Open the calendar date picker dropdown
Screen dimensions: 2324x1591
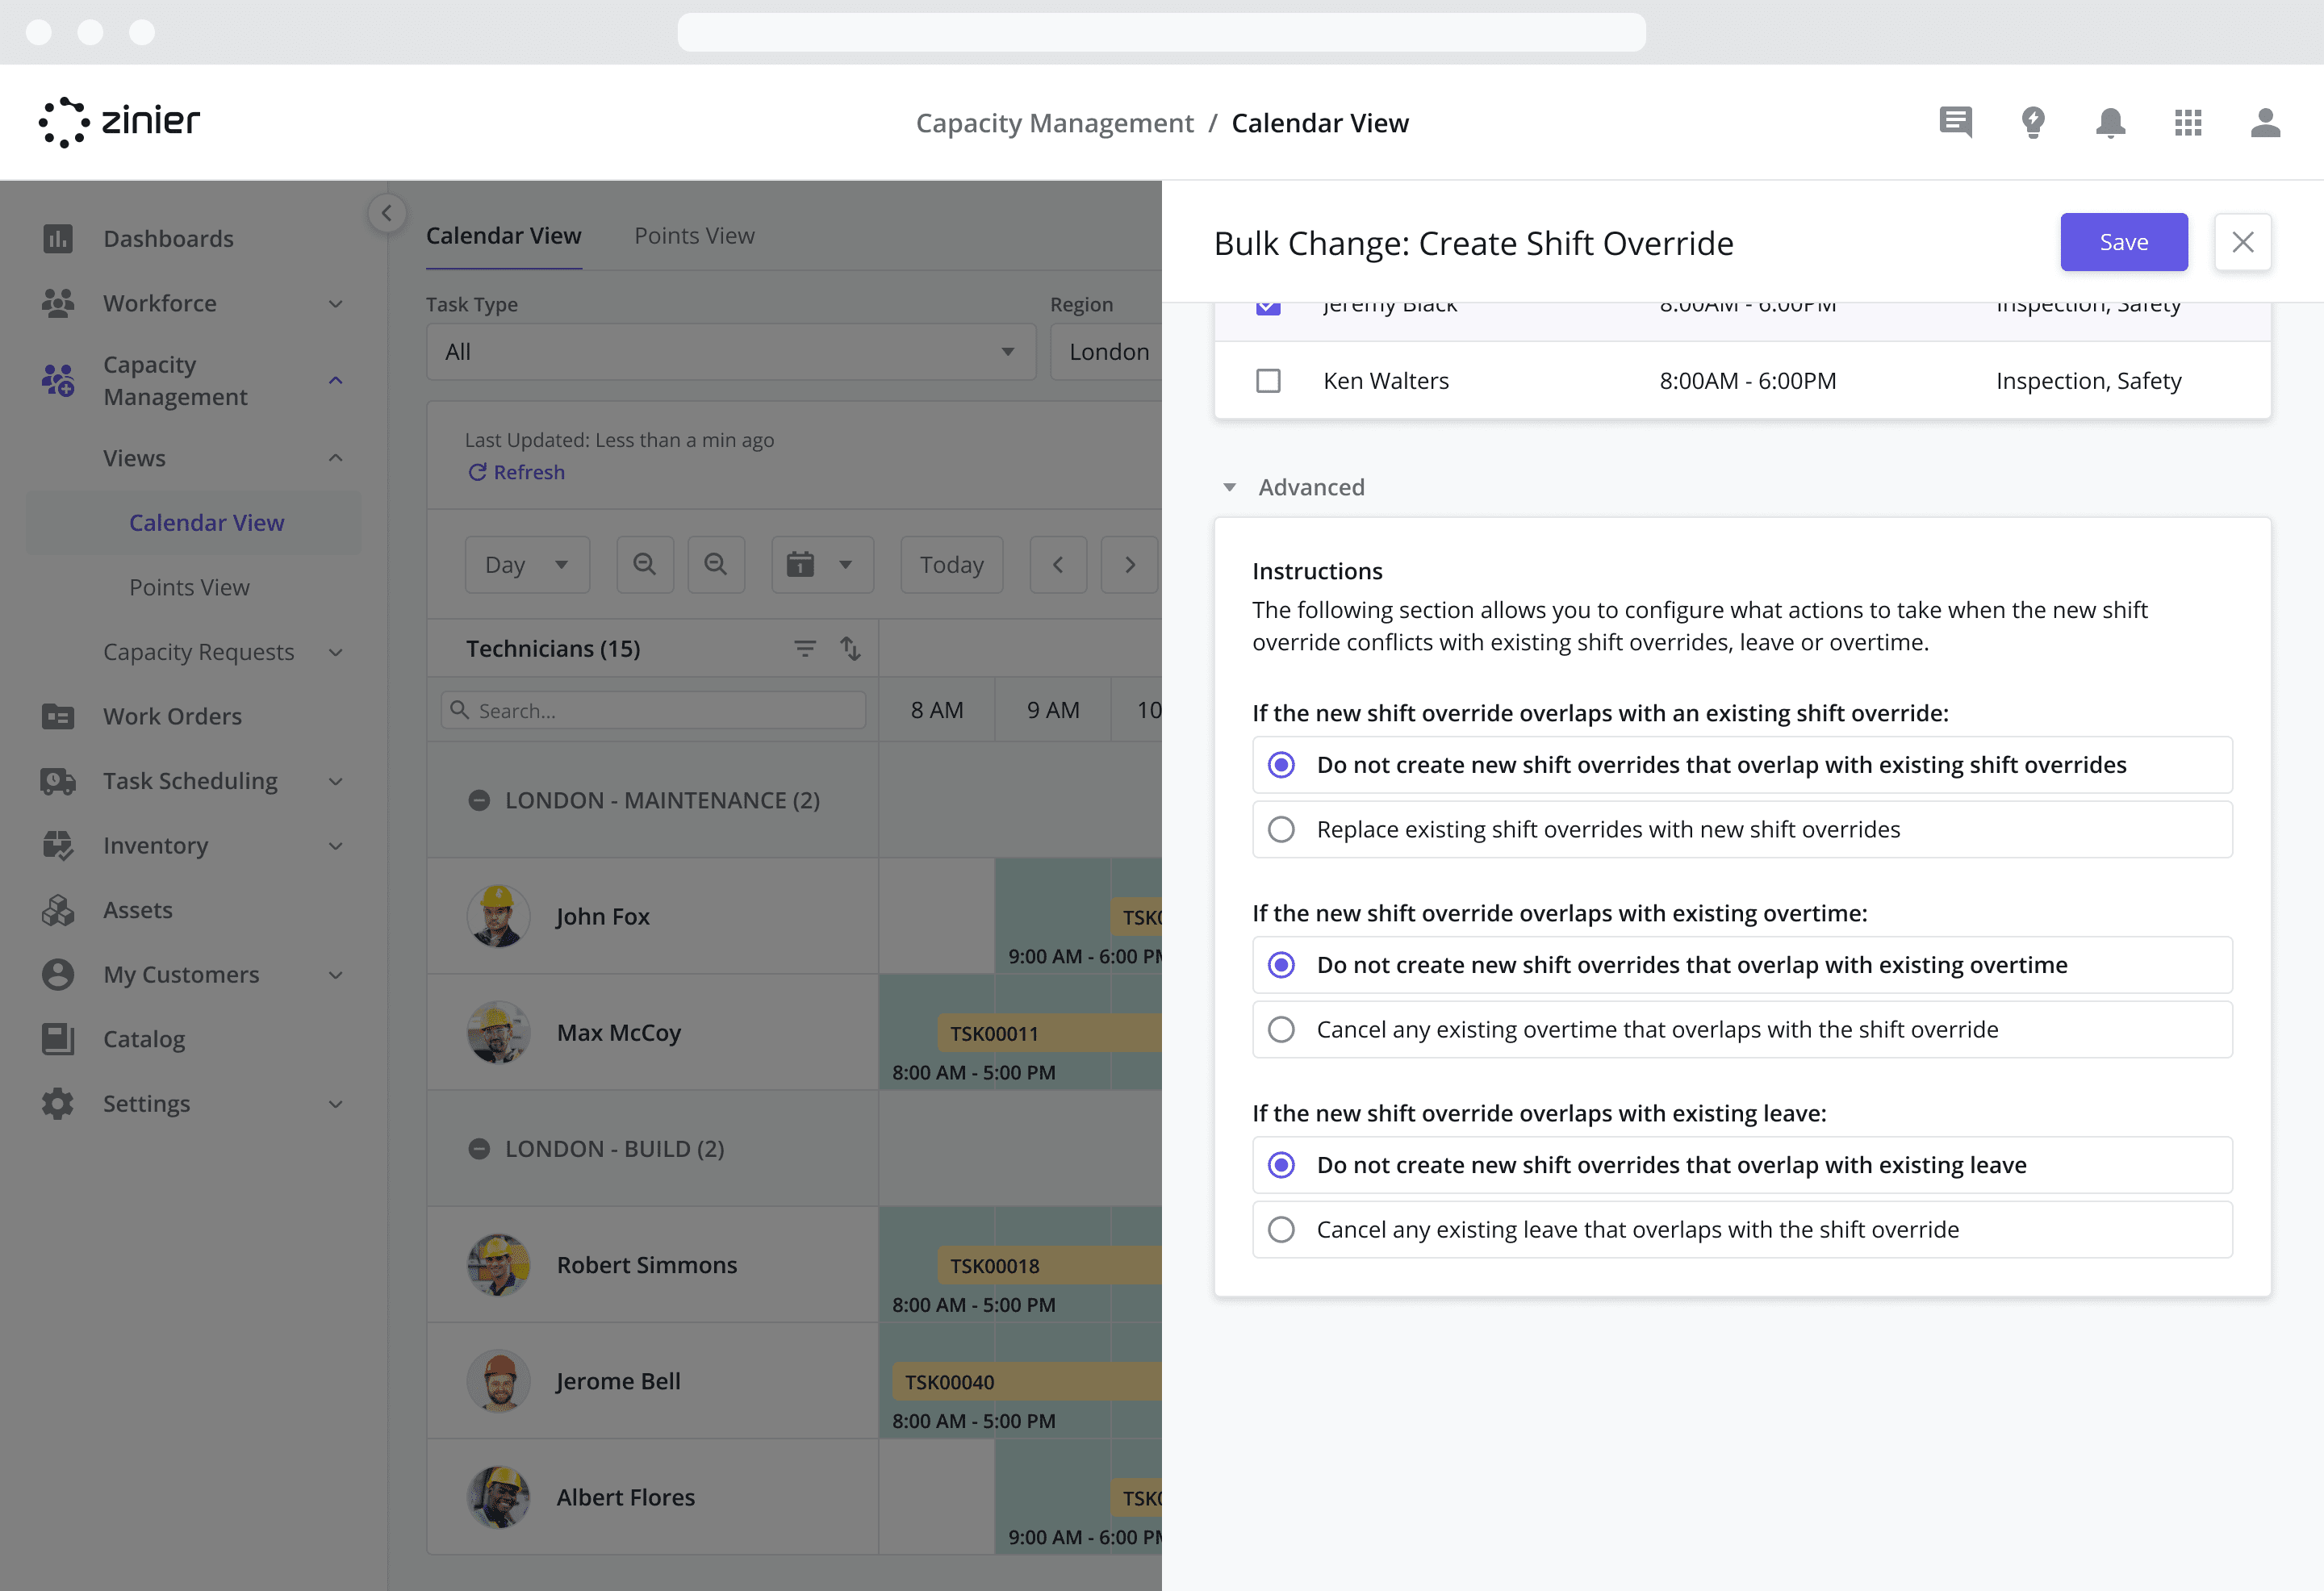coord(822,564)
